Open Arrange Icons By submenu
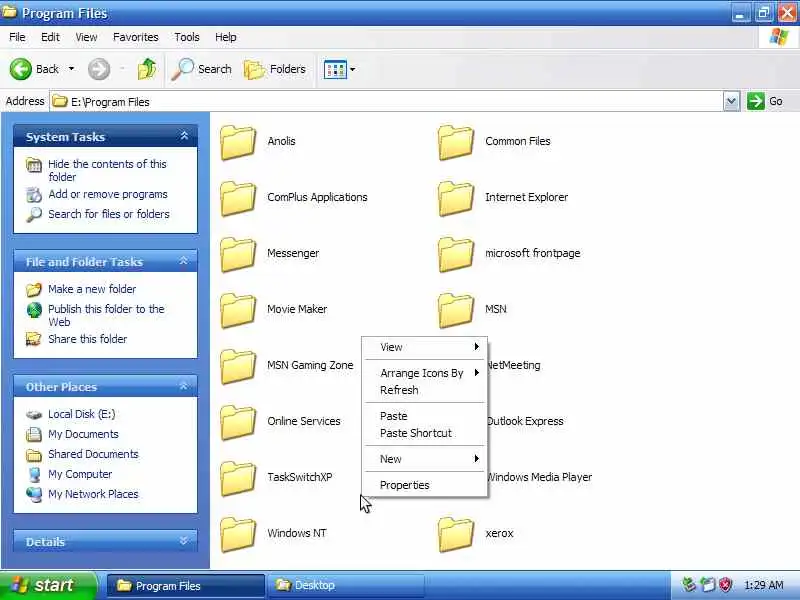800x600 pixels. pos(424,373)
